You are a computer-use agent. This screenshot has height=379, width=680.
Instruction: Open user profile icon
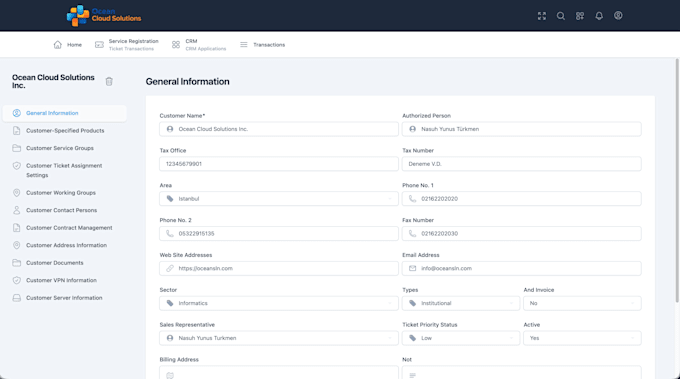coord(618,16)
